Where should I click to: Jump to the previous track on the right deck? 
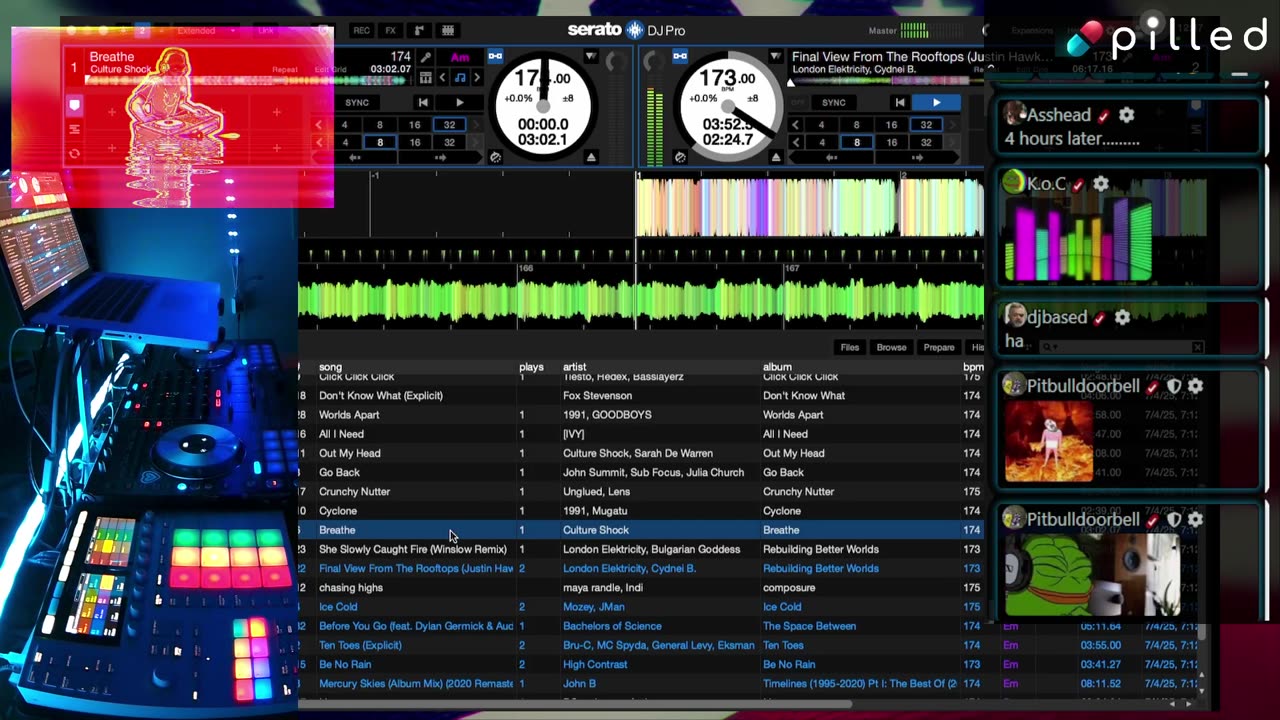900,102
